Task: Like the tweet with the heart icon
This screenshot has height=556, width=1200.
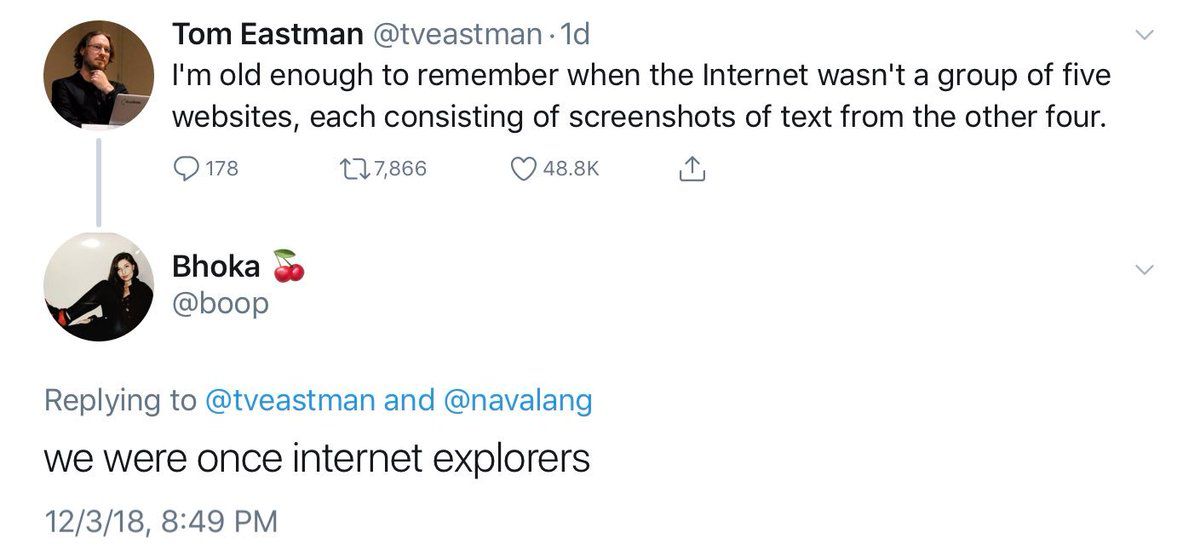Action: click(x=523, y=169)
